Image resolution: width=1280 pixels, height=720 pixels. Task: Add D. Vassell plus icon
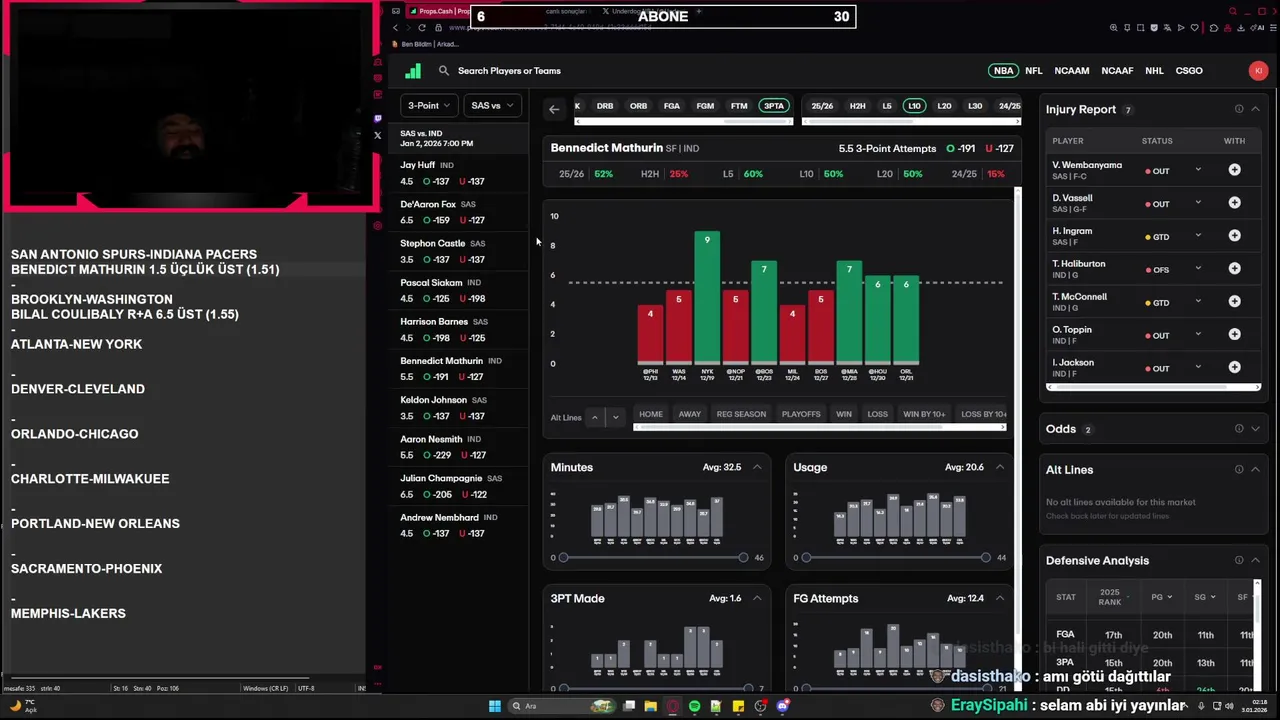click(x=1234, y=203)
